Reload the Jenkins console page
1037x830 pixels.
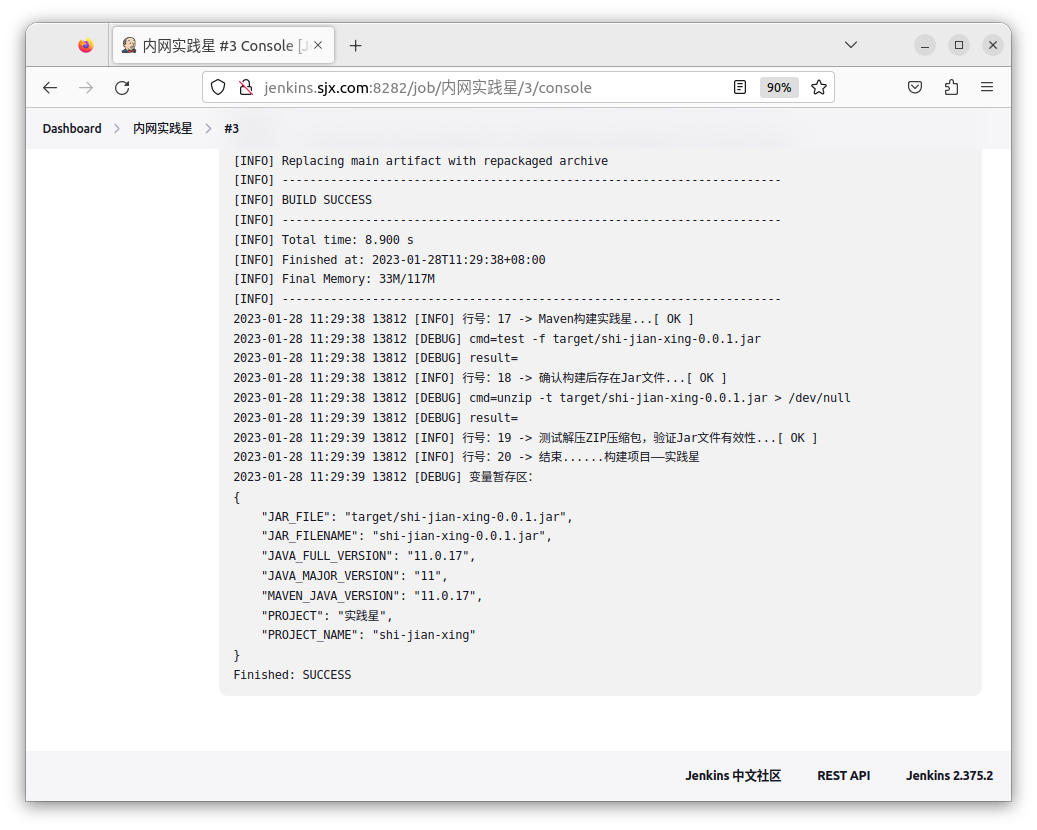122,87
